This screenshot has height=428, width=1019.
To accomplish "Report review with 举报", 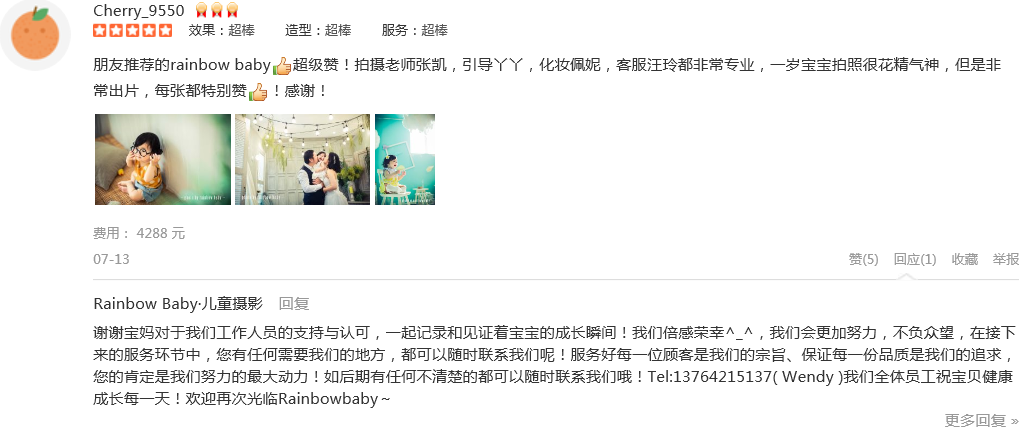I will pyautogui.click(x=1005, y=259).
